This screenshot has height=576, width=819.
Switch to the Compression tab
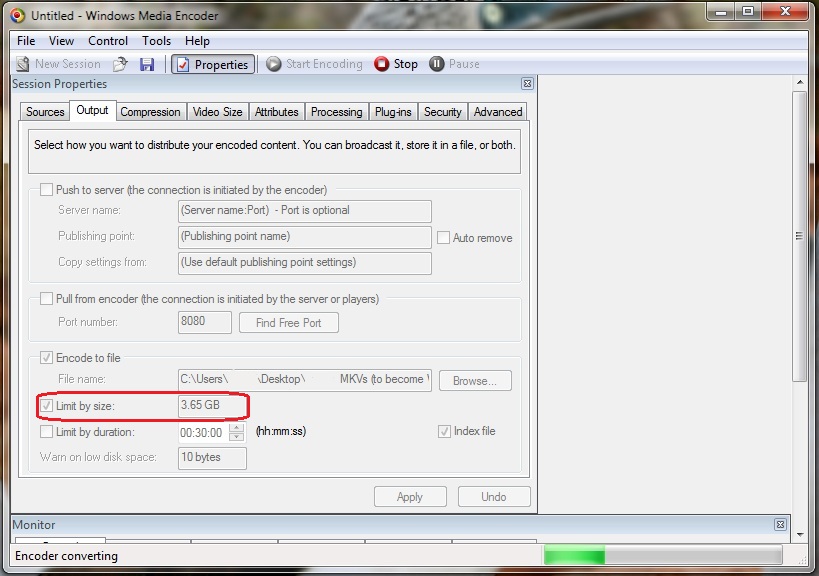(150, 112)
